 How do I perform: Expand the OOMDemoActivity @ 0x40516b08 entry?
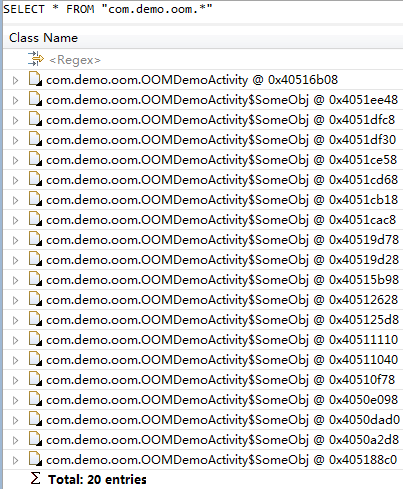pyautogui.click(x=15, y=80)
